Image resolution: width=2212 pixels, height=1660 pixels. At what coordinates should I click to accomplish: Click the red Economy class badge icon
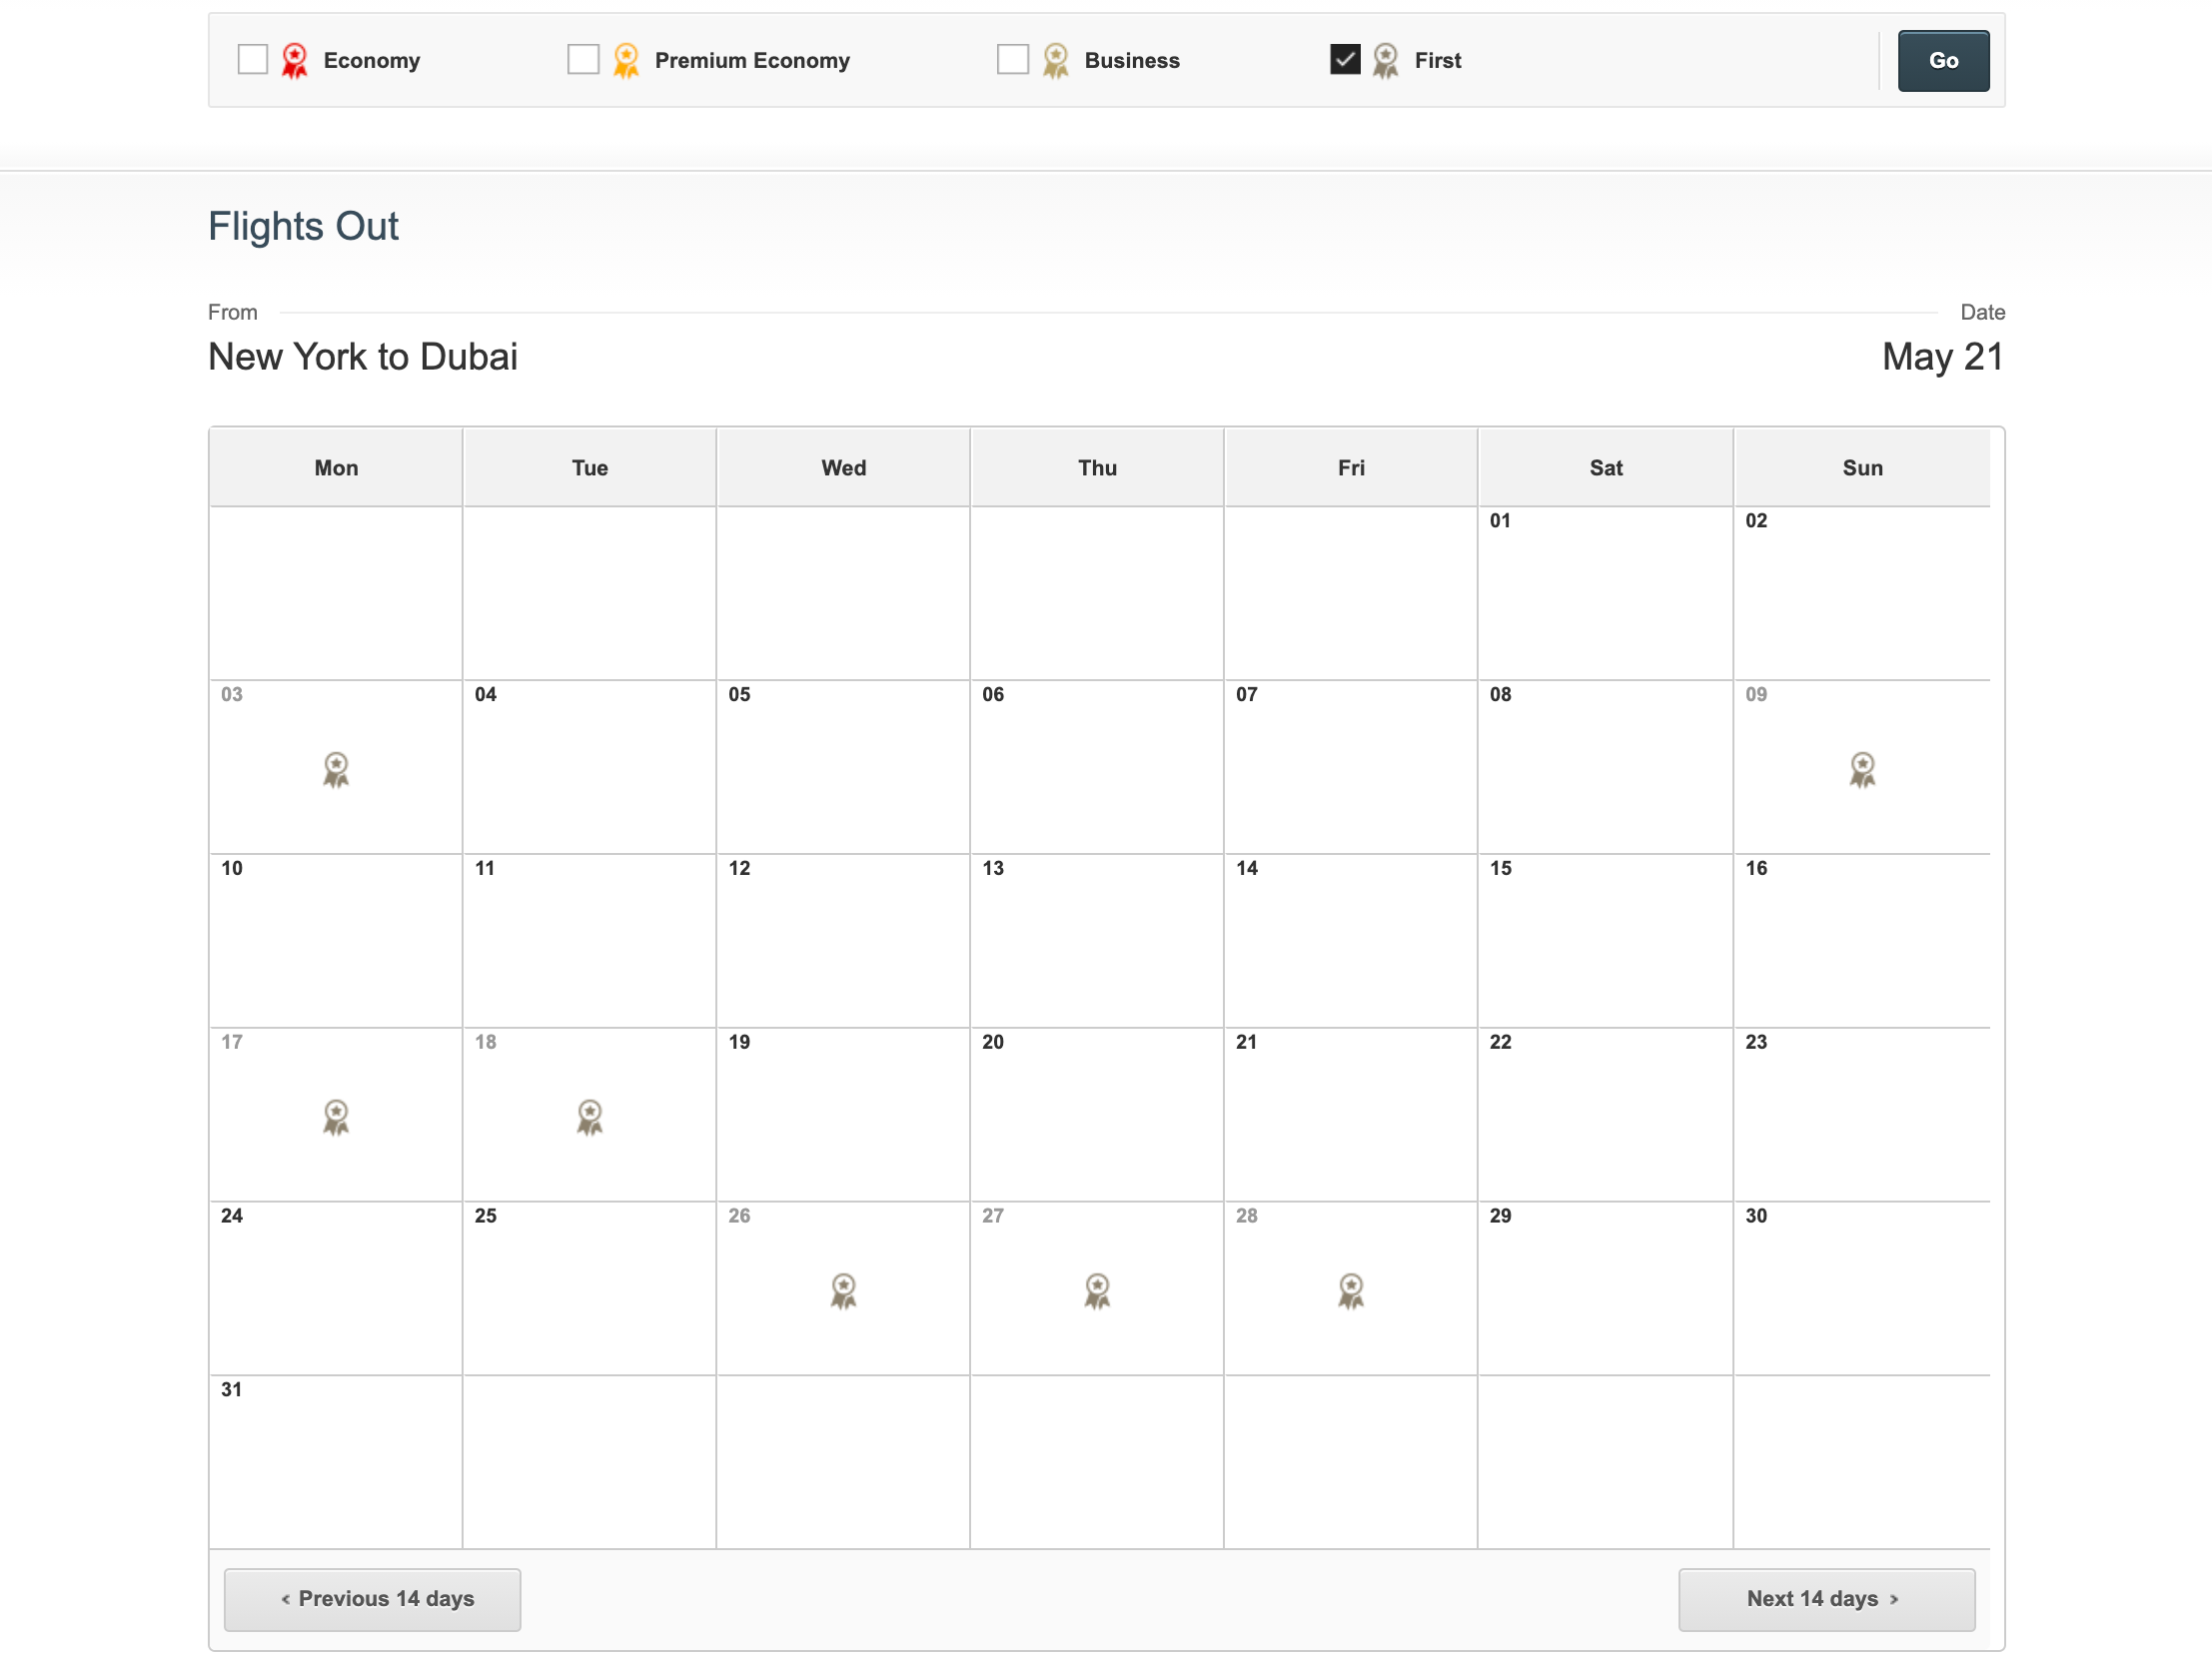[294, 60]
